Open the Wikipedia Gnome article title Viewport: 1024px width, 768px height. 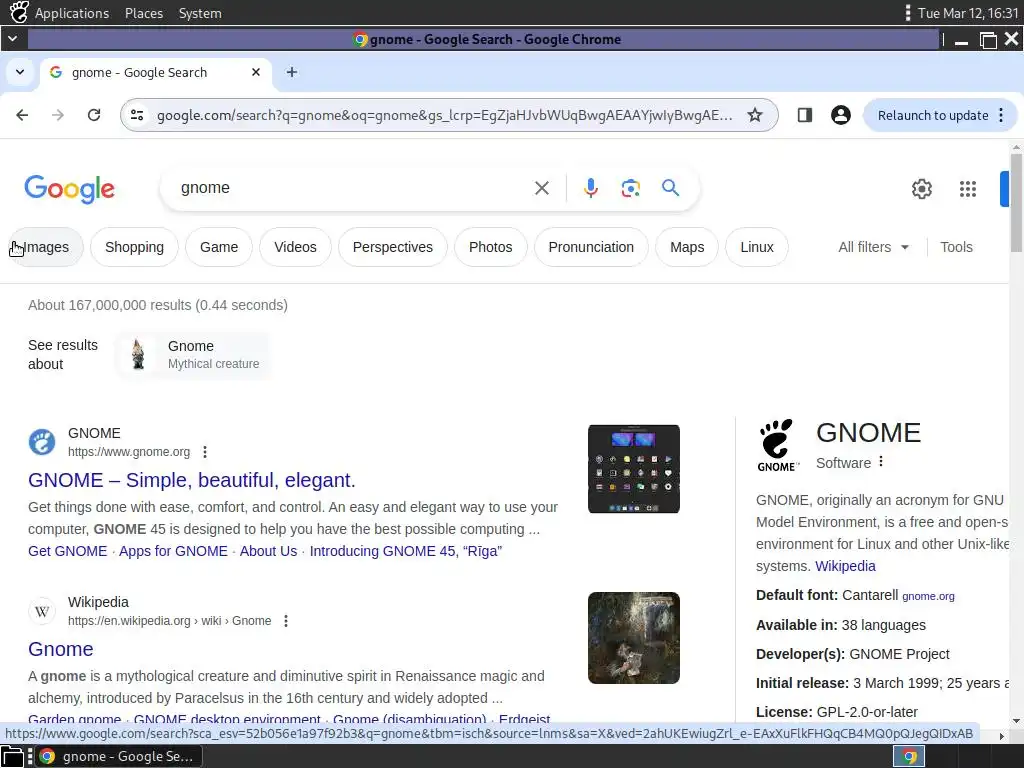click(61, 649)
